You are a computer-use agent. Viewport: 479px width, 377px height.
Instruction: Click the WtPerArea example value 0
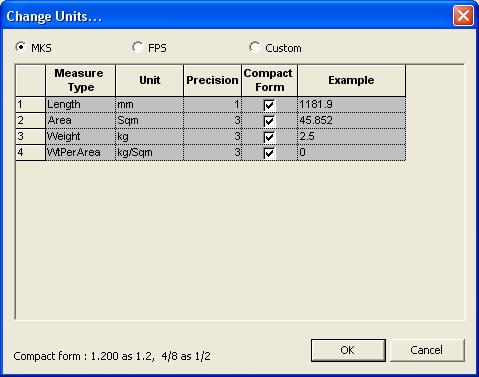tap(351, 152)
